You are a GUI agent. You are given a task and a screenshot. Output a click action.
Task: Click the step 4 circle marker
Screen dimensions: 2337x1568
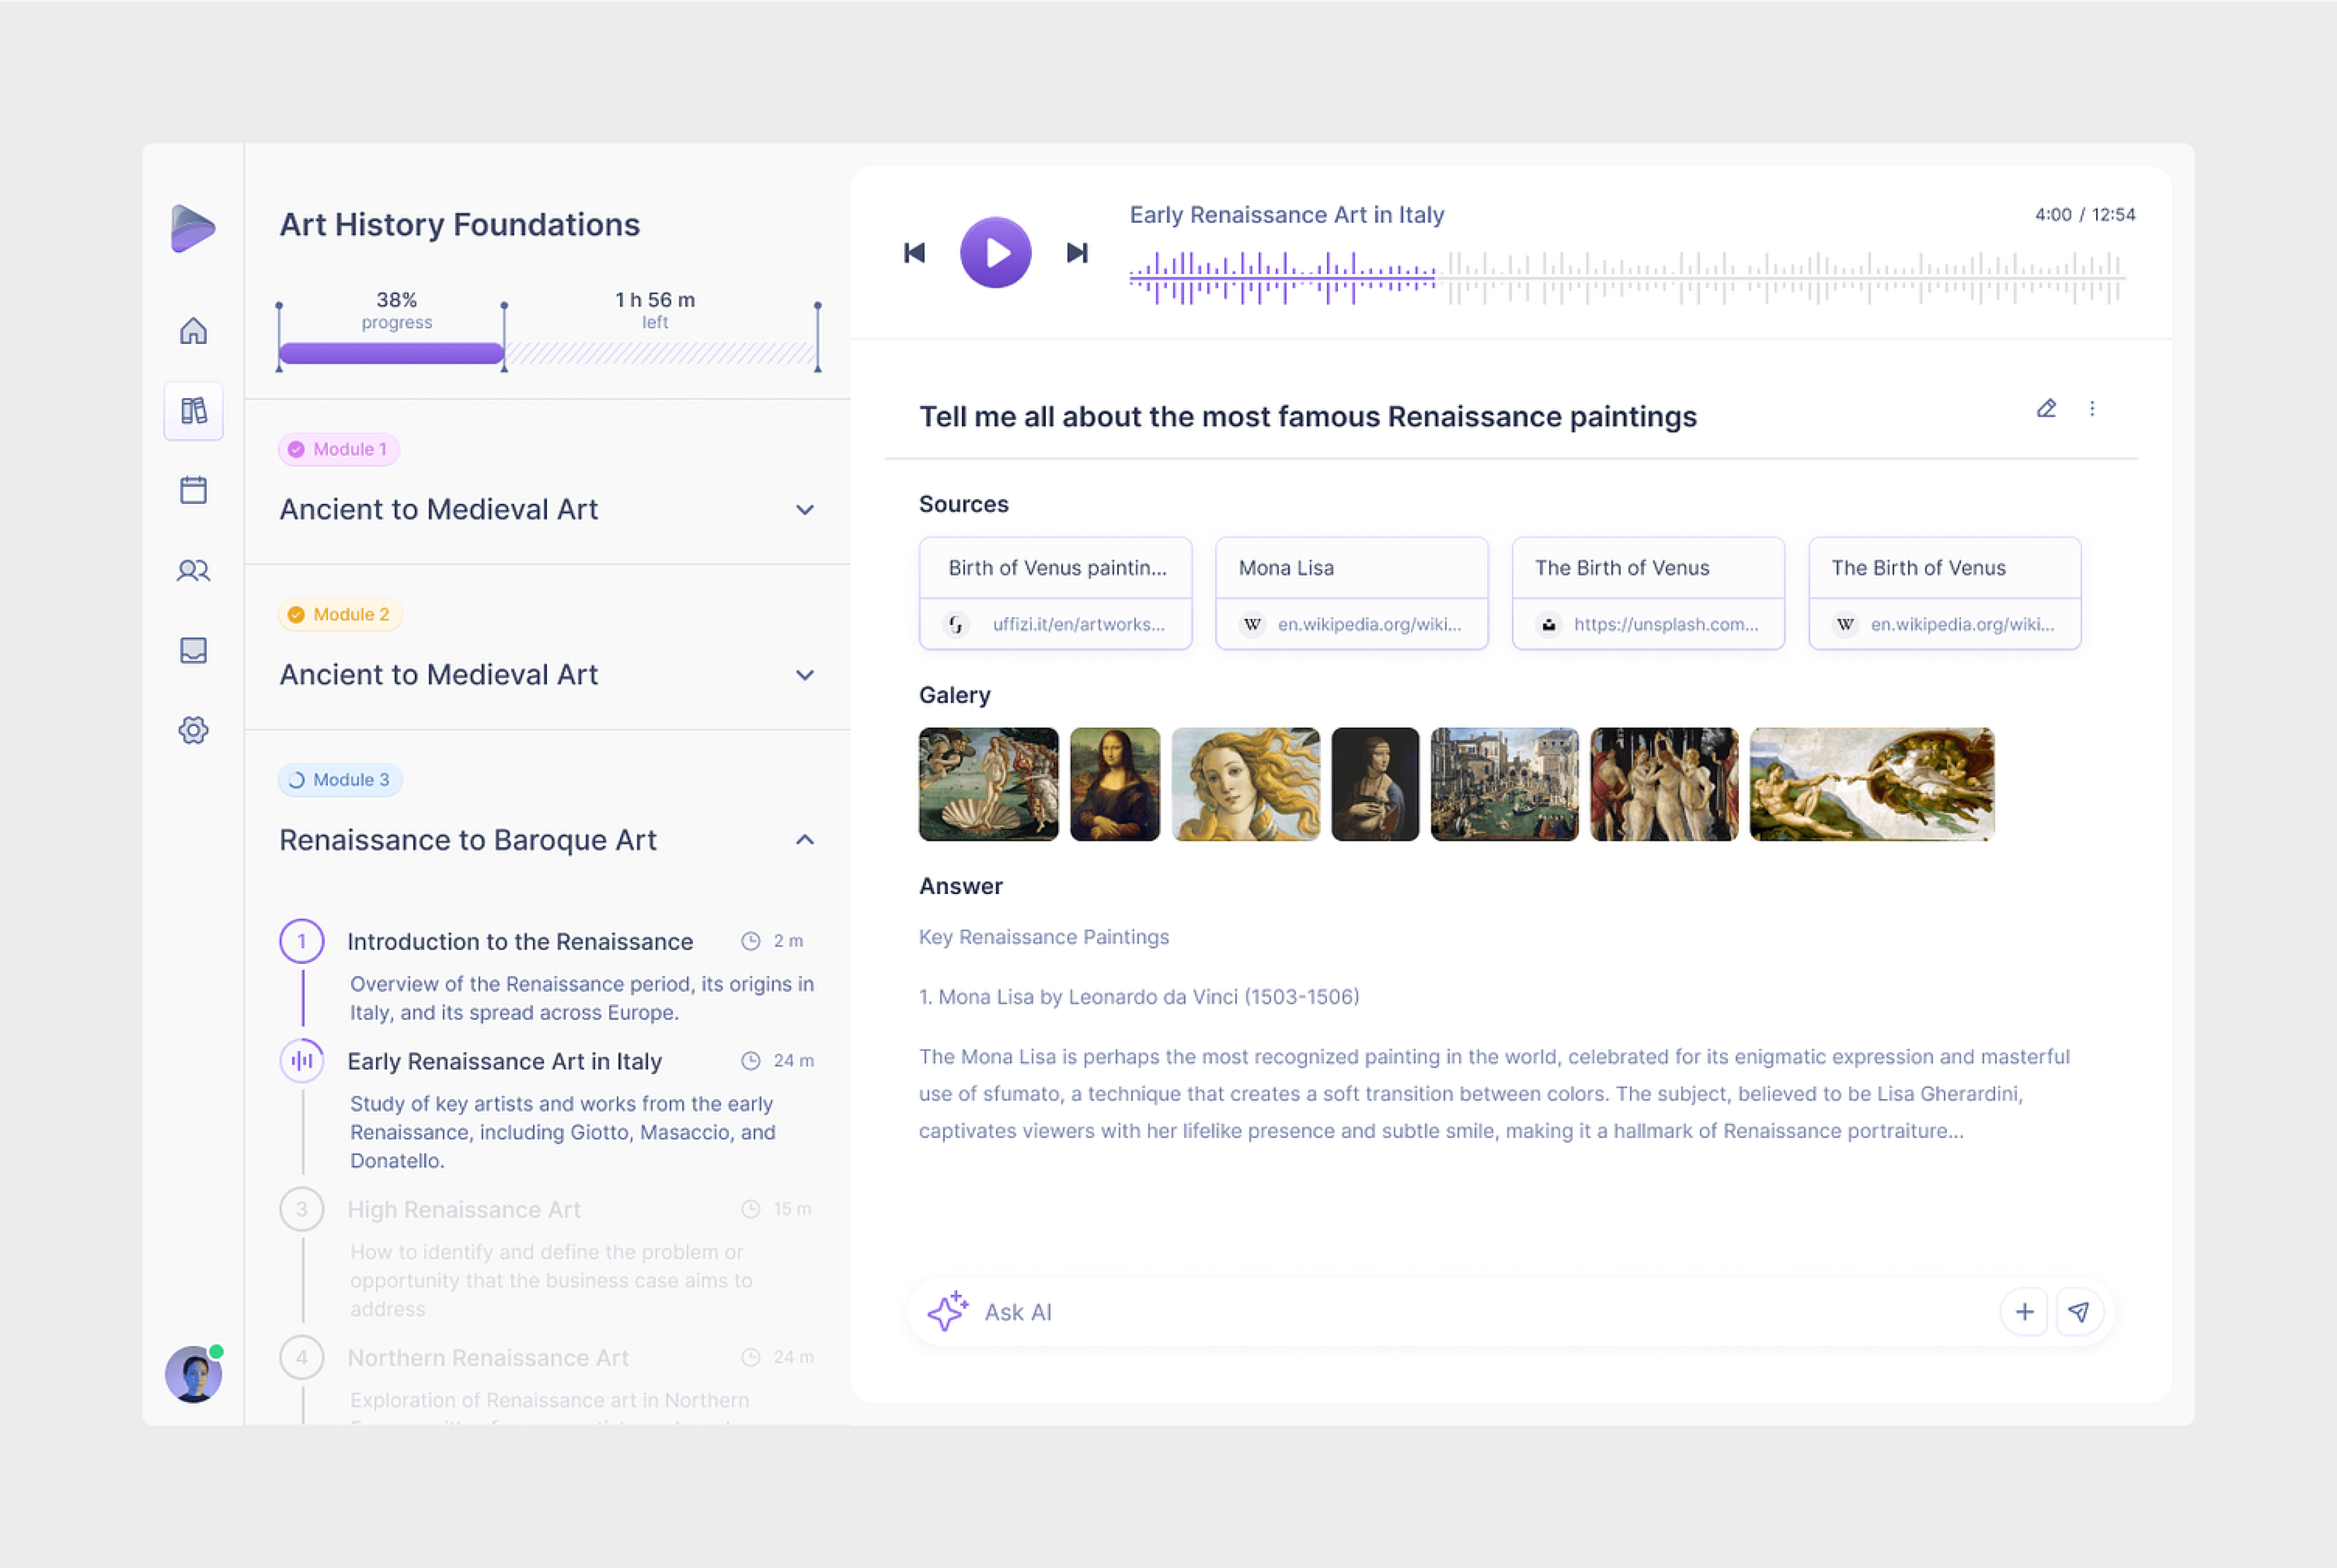301,1357
